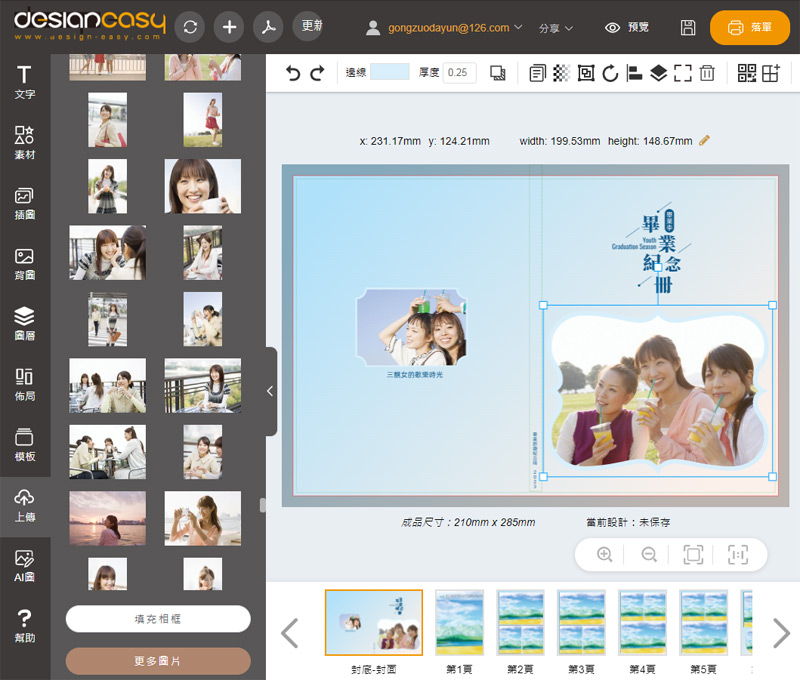Click the redo arrow icon
800x680 pixels.
click(x=317, y=73)
